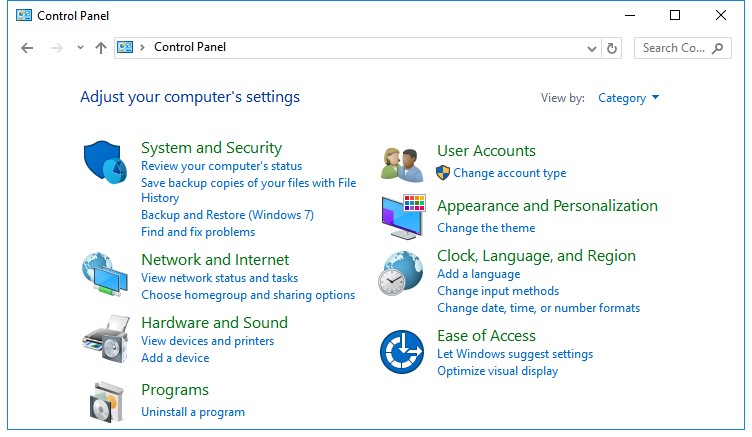
Task: Click Change input methods
Action: 498,291
